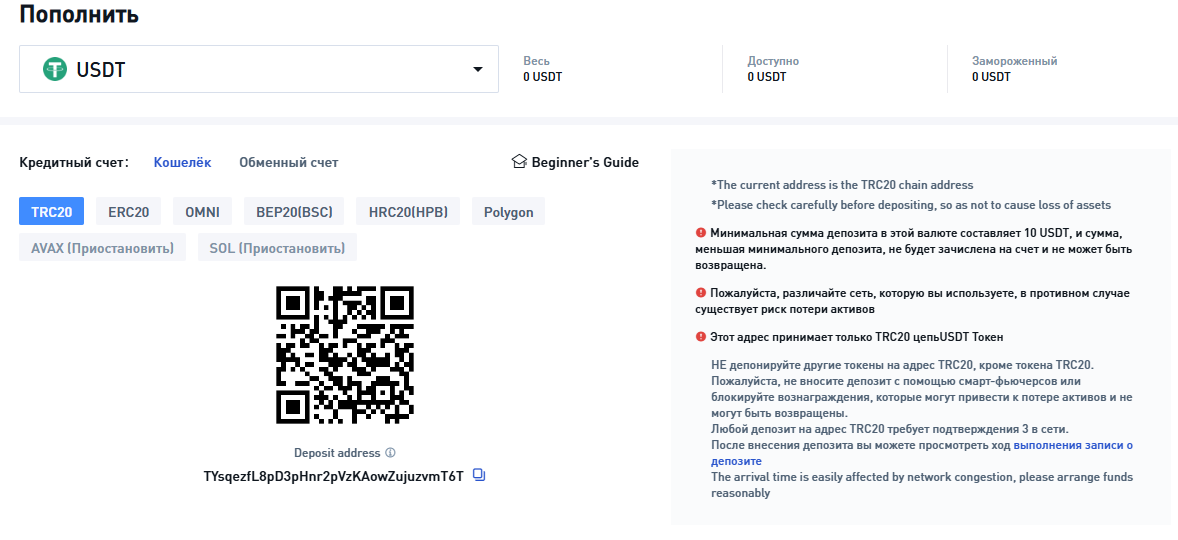Click warning icon beside TRC20-only address notice
The image size is (1178, 540).
(701, 336)
